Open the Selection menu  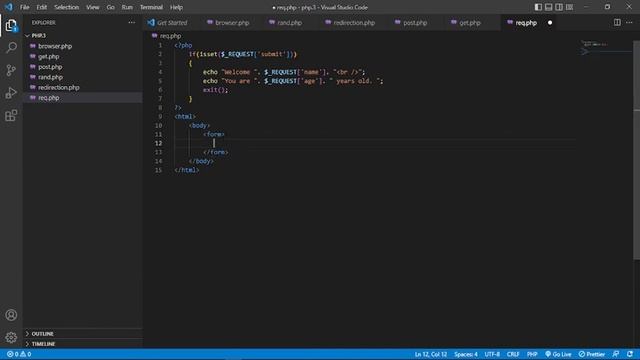[67, 7]
